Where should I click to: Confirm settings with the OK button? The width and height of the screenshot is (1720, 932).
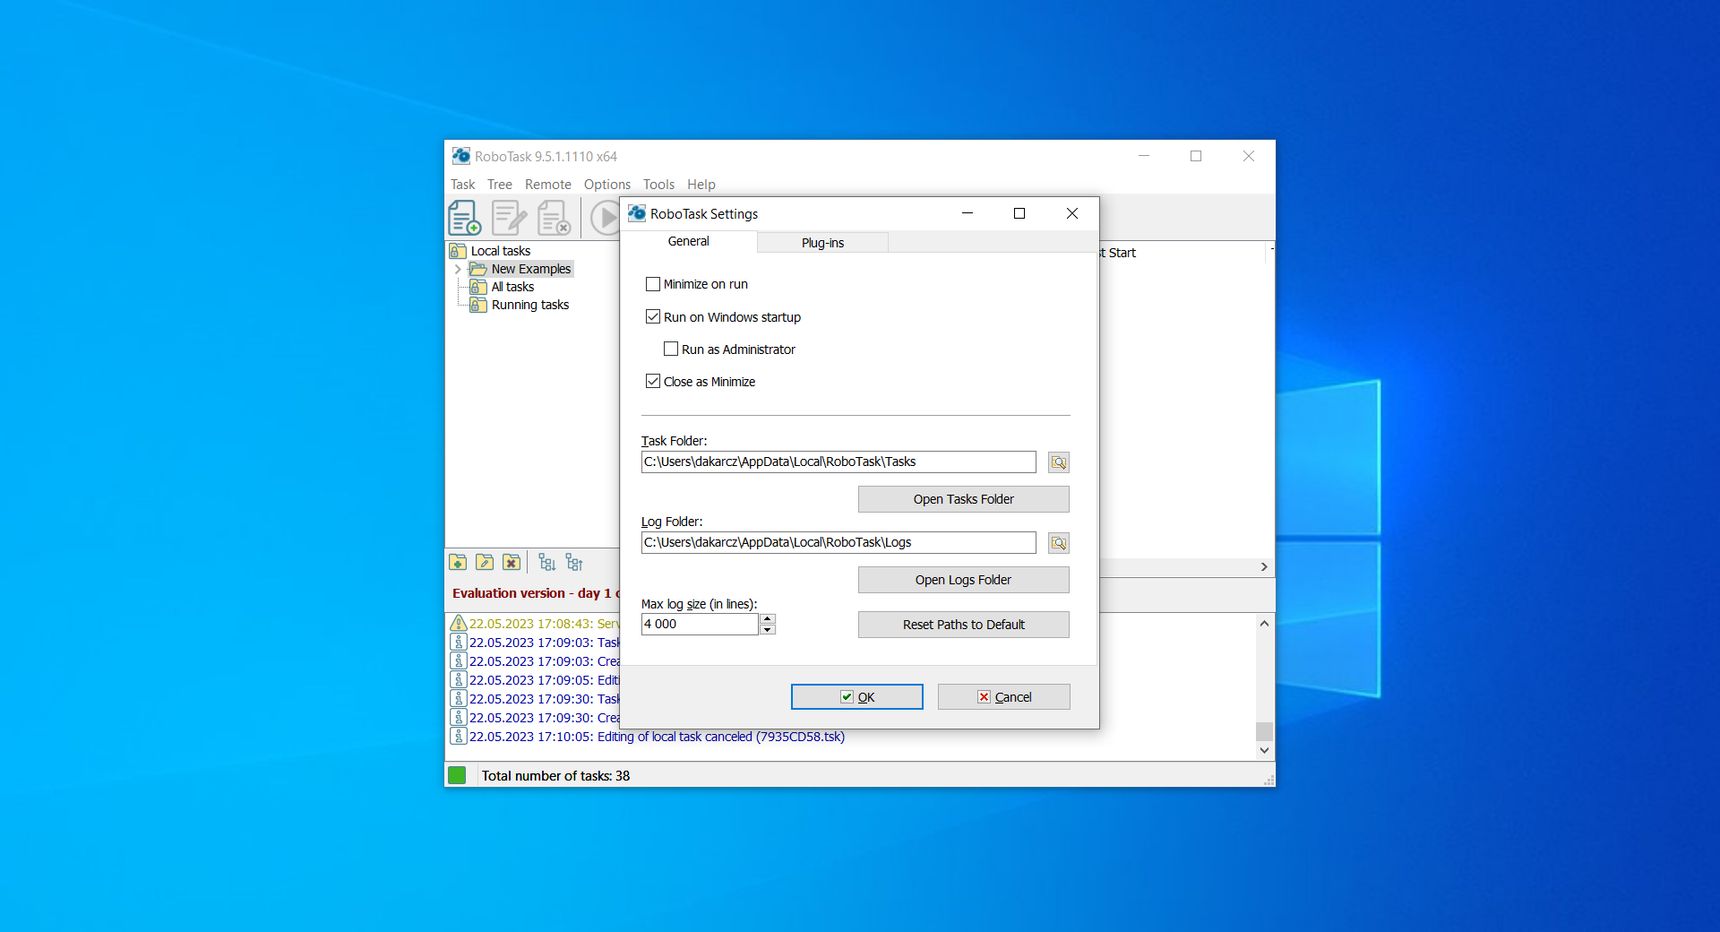pos(857,697)
